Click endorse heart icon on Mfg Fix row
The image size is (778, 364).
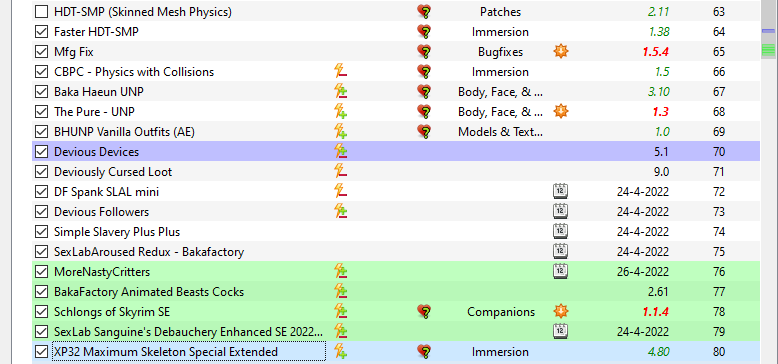pyautogui.click(x=424, y=52)
